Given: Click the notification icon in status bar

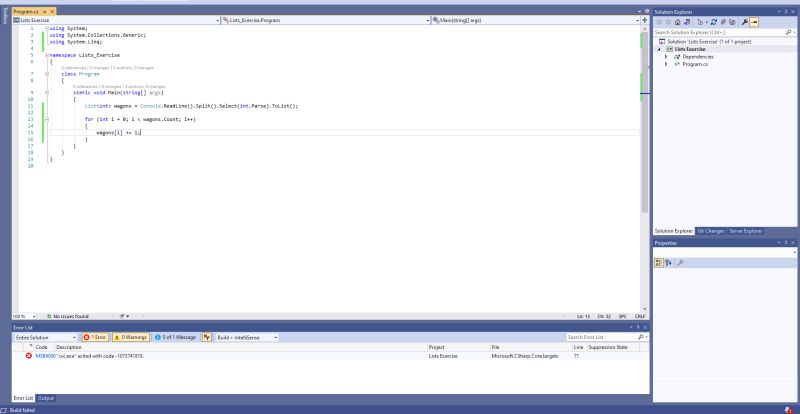Looking at the screenshot, I should pyautogui.click(x=789, y=410).
